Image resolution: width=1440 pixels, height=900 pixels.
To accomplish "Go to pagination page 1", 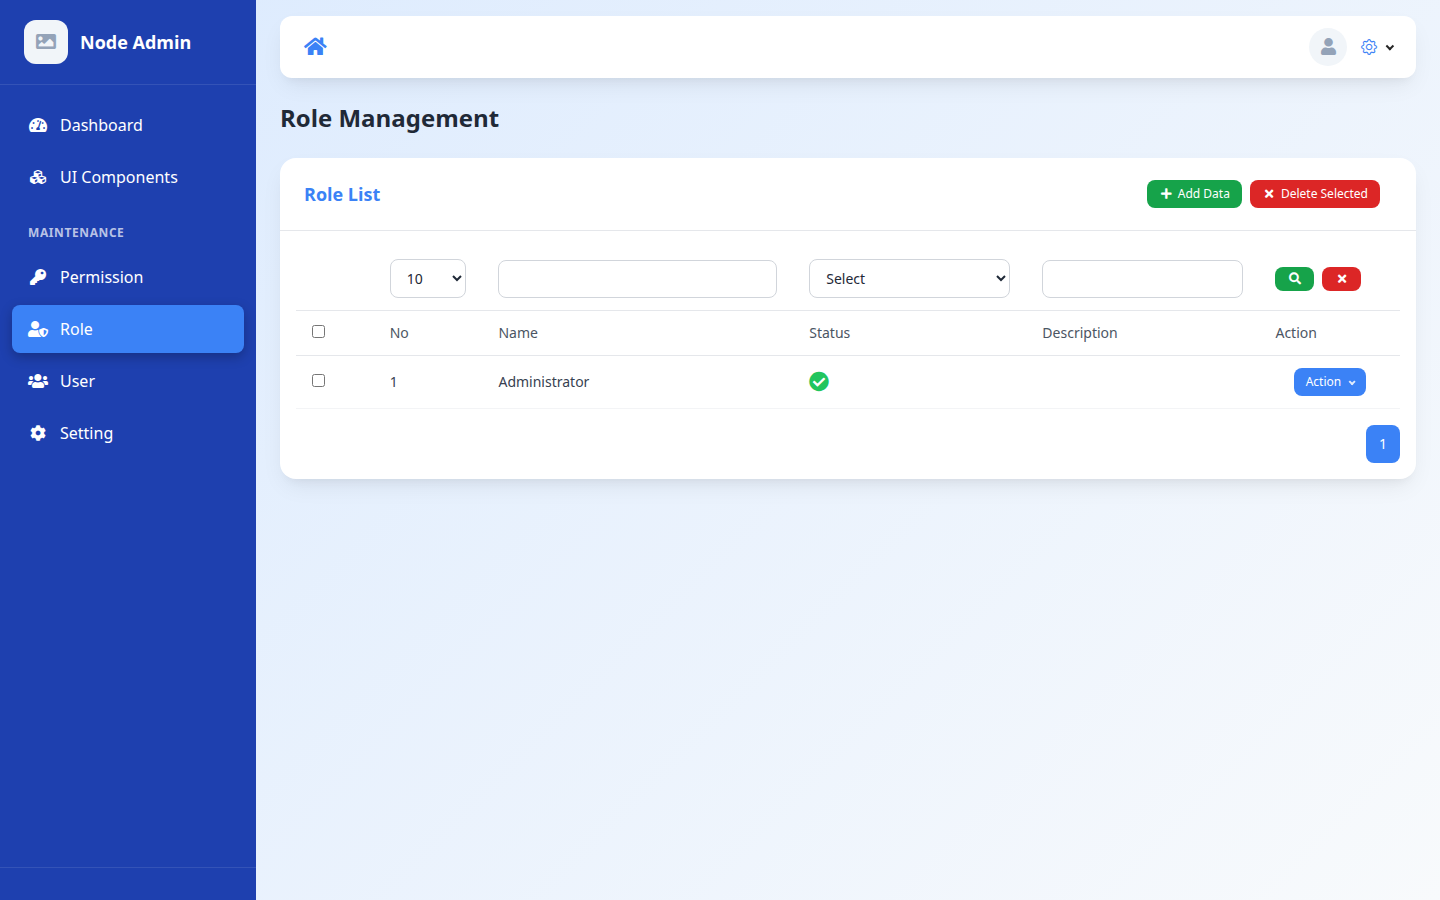I will tap(1383, 444).
